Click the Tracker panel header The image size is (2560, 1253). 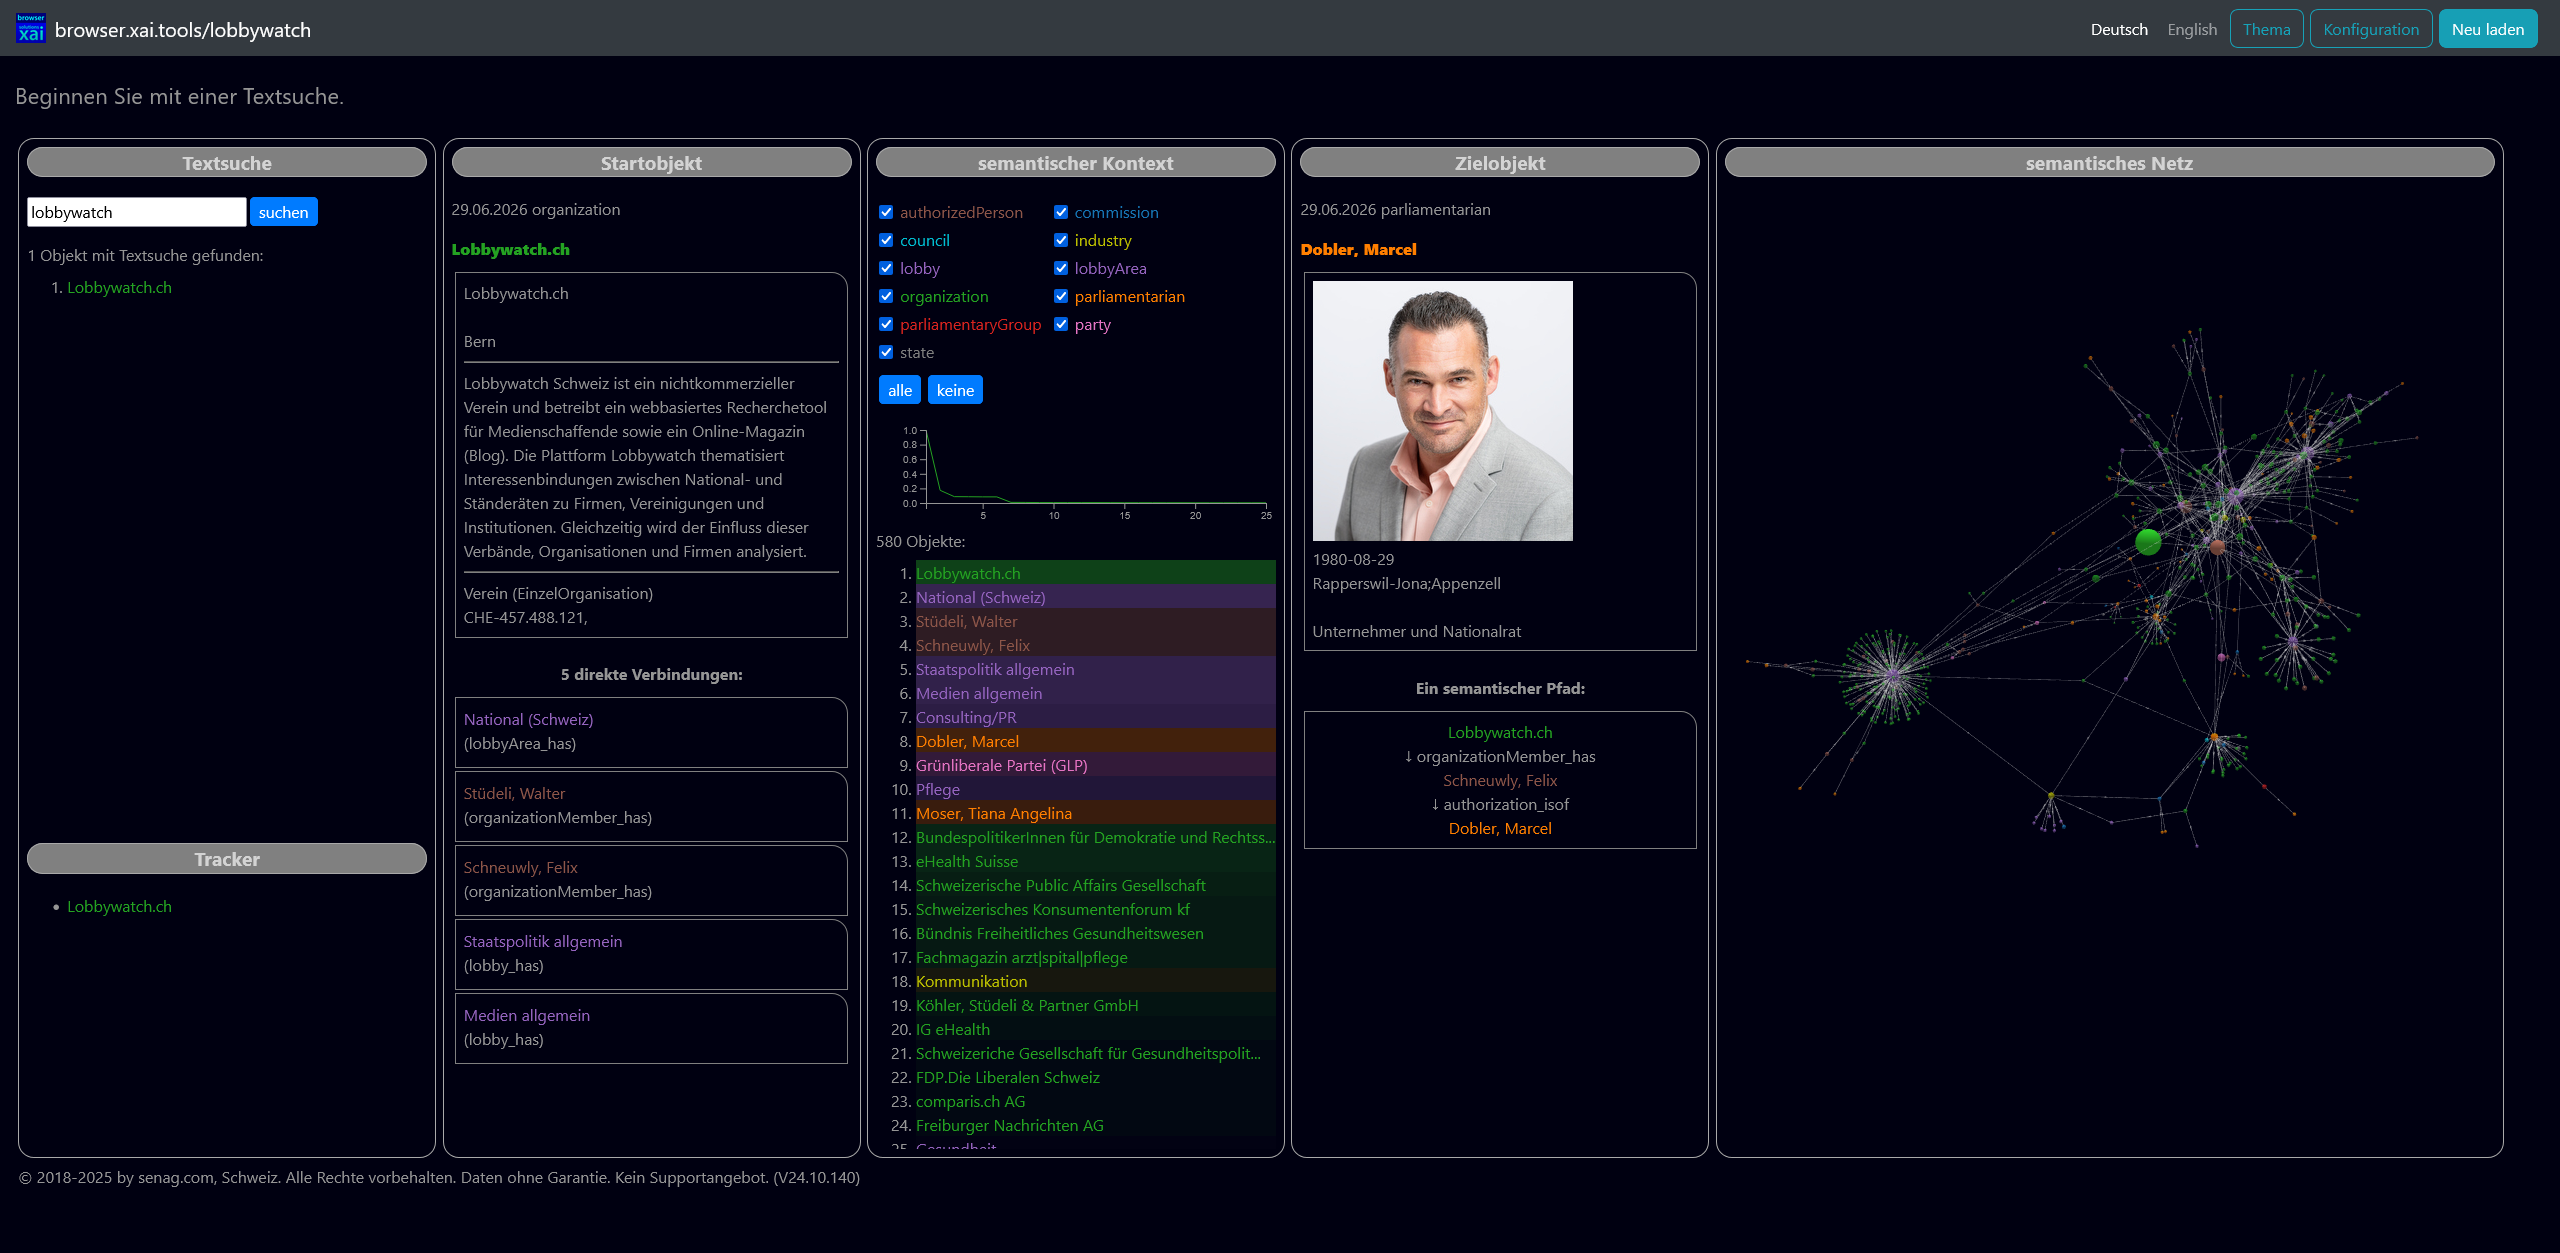(x=227, y=859)
